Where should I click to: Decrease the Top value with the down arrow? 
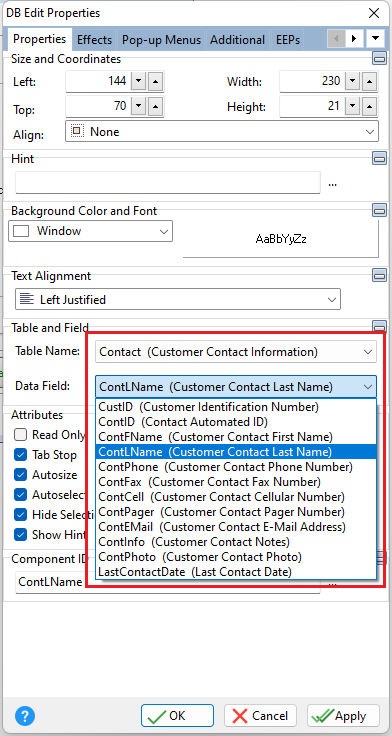(138, 107)
